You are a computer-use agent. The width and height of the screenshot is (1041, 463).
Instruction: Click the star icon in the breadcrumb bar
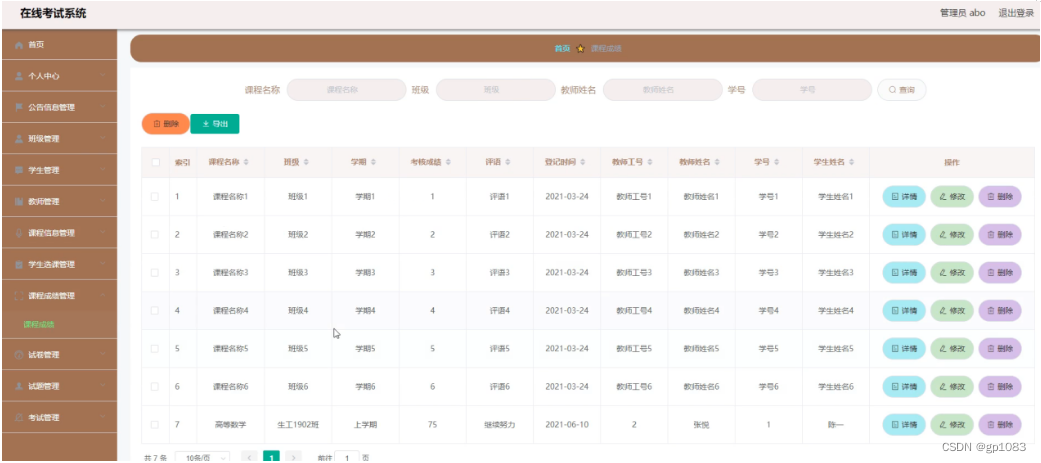coord(580,48)
